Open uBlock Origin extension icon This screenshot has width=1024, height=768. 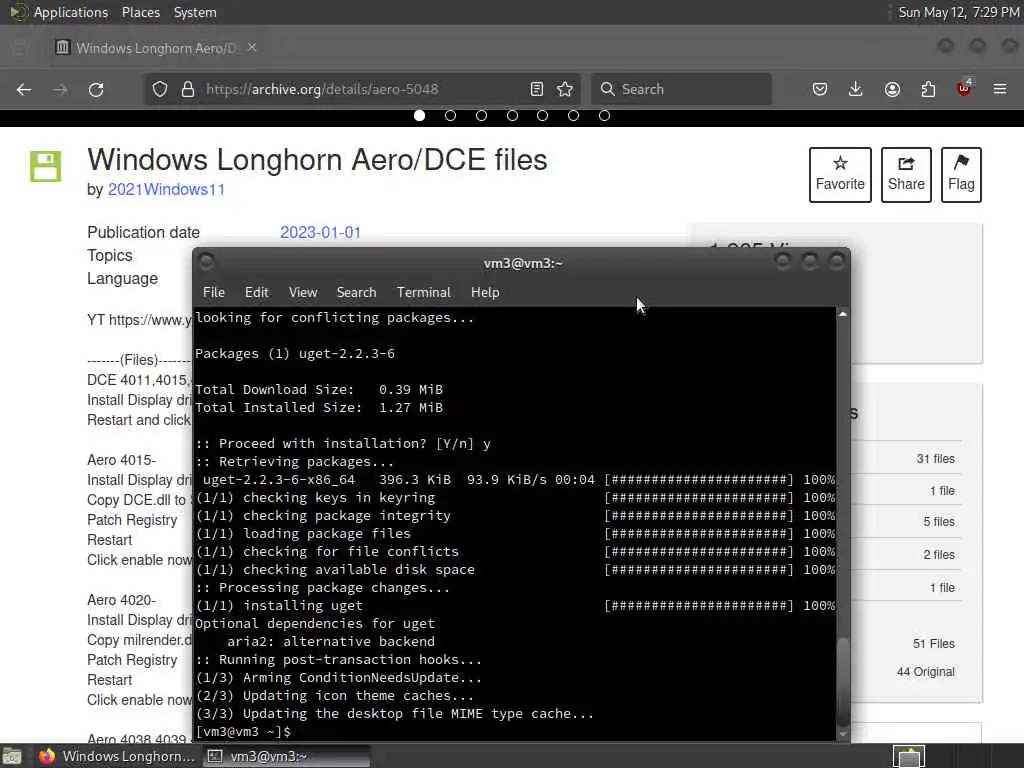(964, 88)
